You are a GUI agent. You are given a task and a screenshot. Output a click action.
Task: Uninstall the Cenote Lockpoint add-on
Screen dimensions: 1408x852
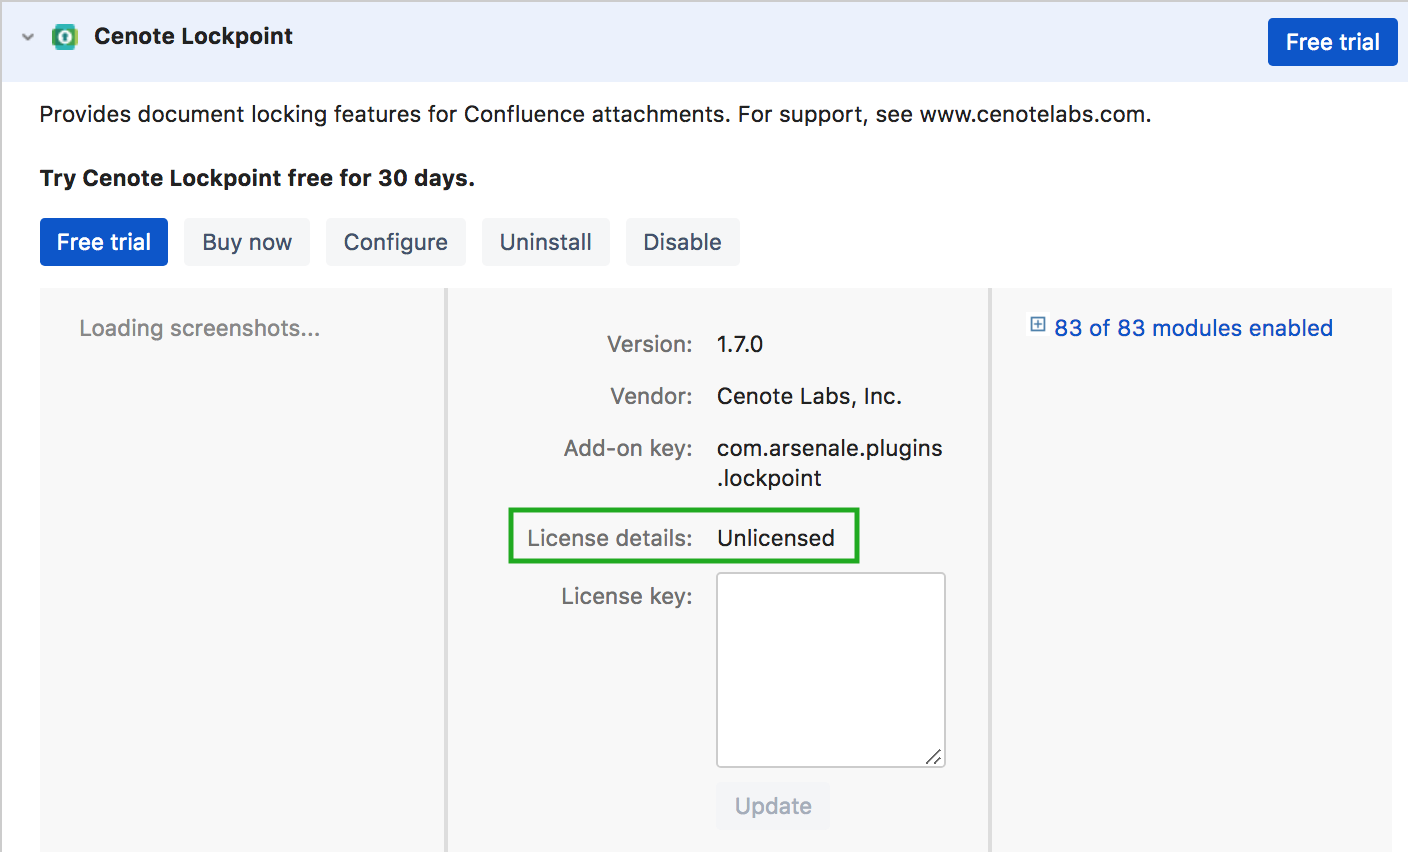click(545, 242)
